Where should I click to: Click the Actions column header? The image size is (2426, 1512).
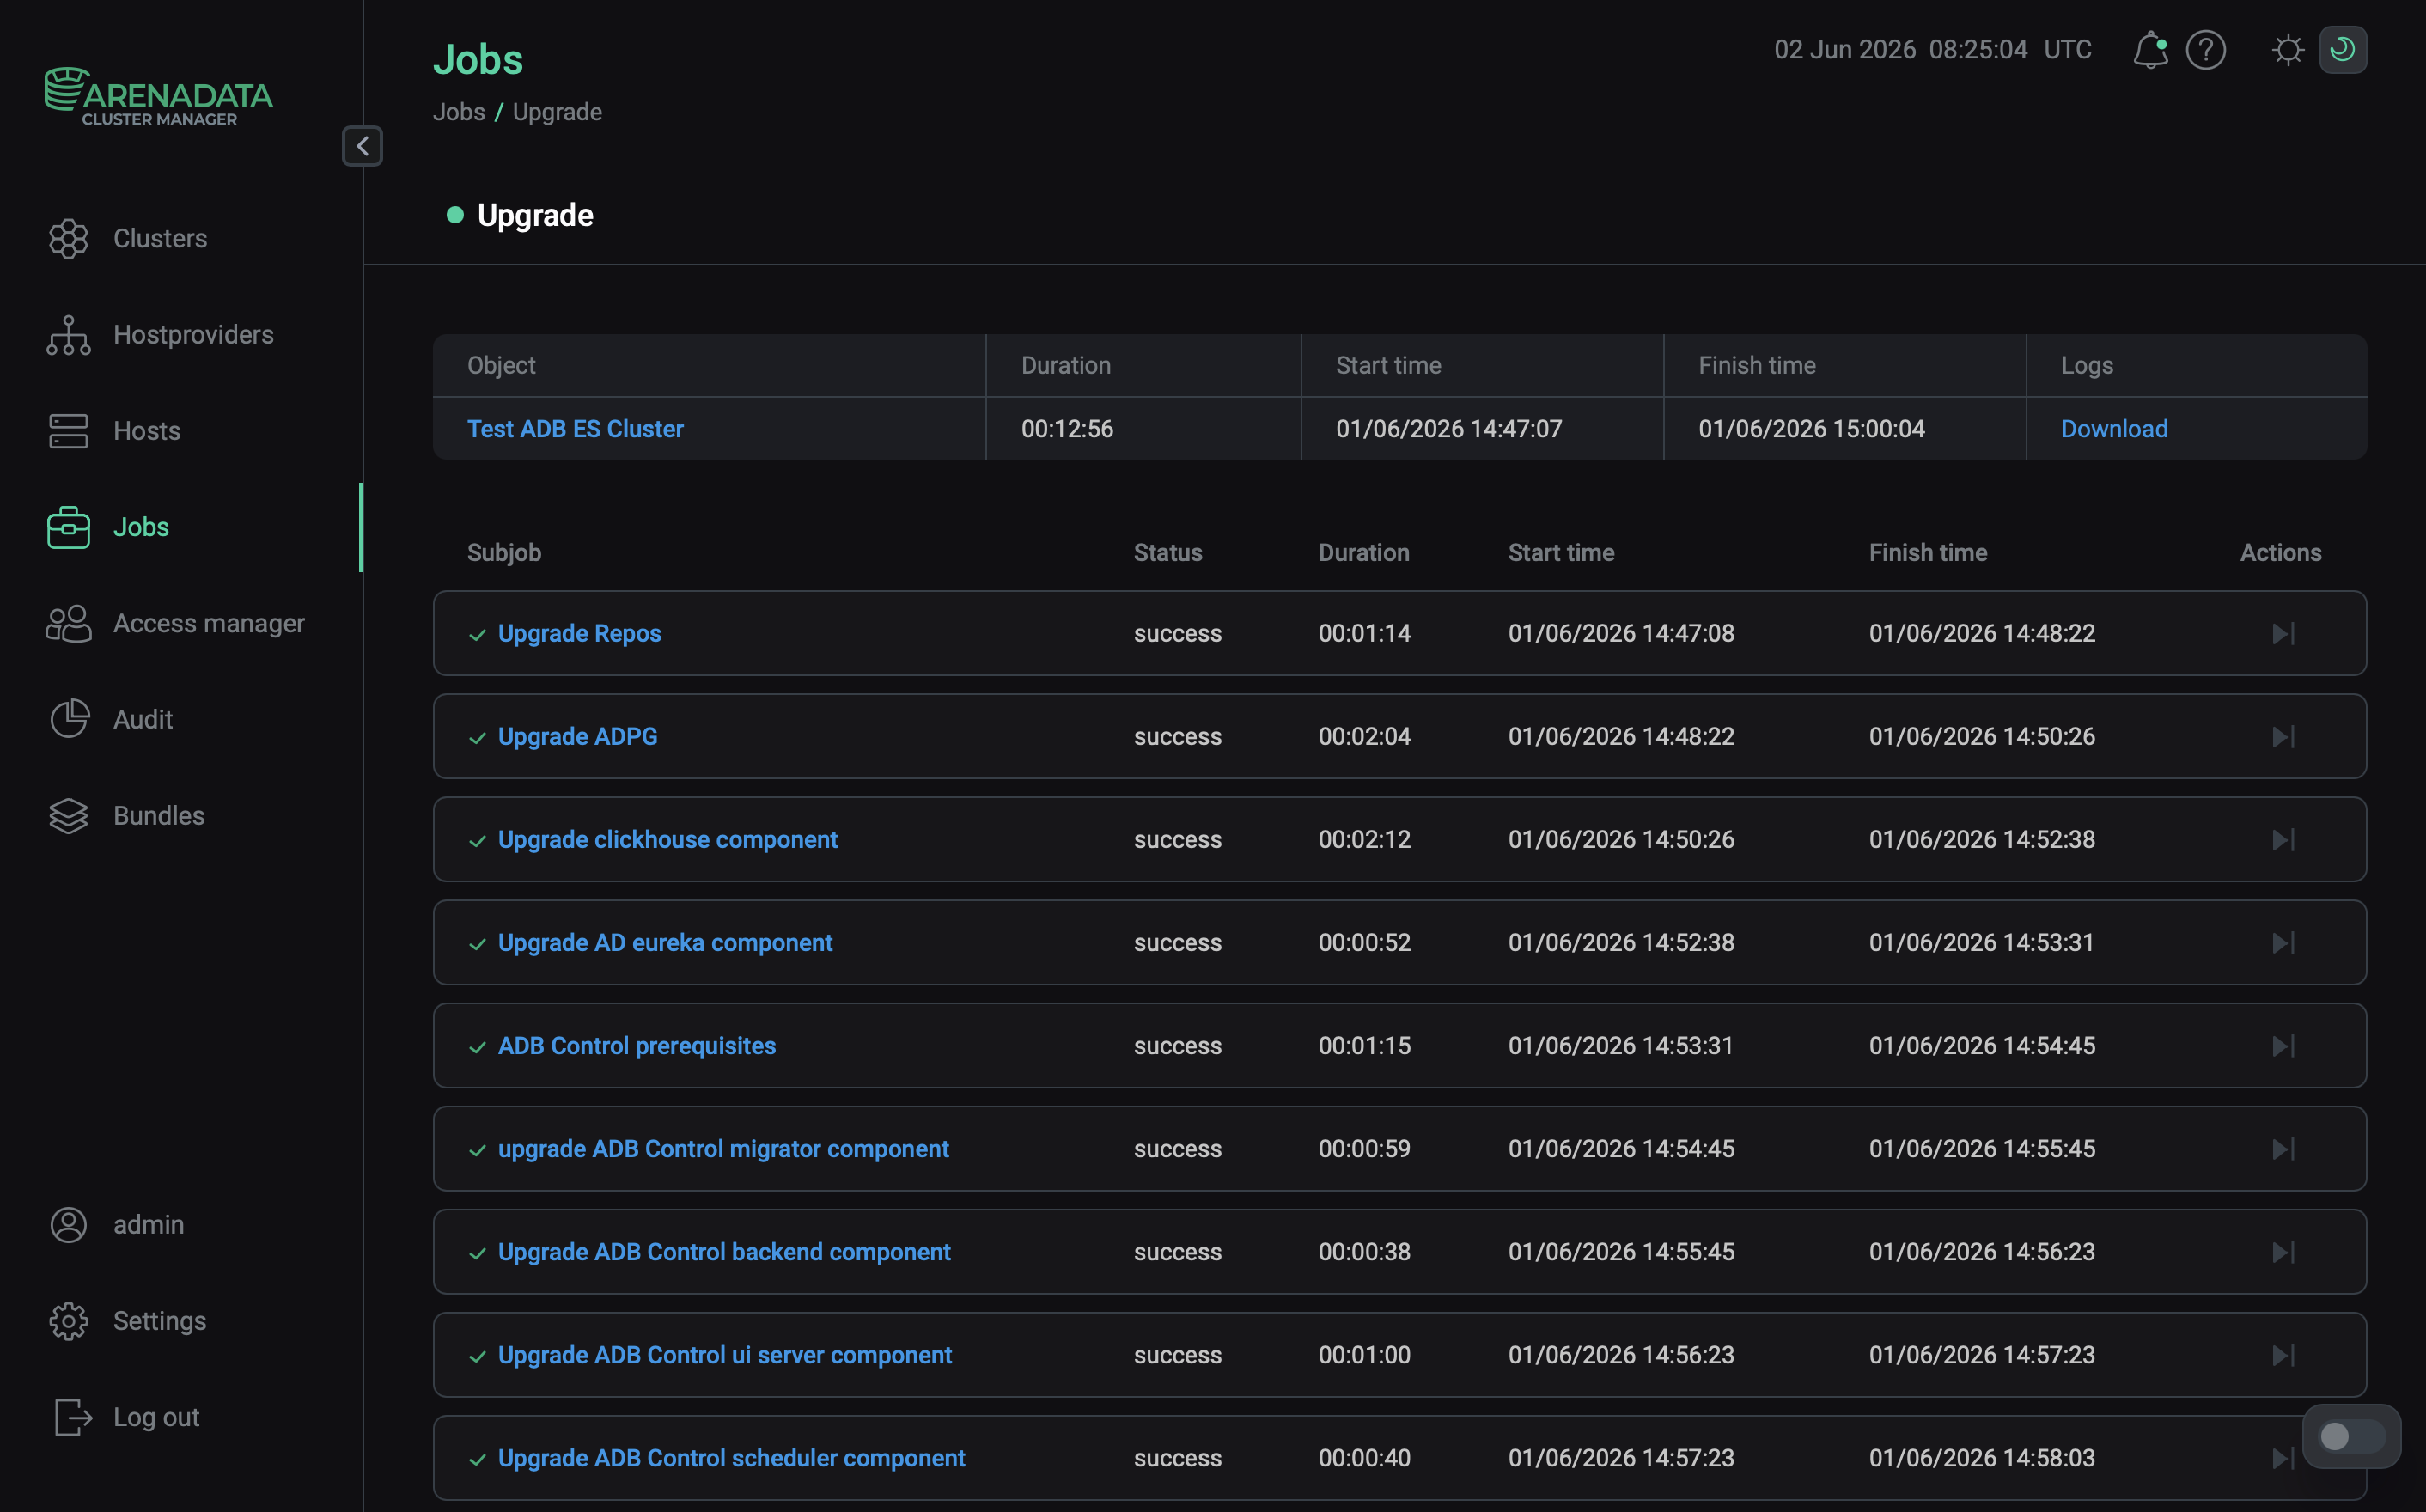tap(2280, 552)
